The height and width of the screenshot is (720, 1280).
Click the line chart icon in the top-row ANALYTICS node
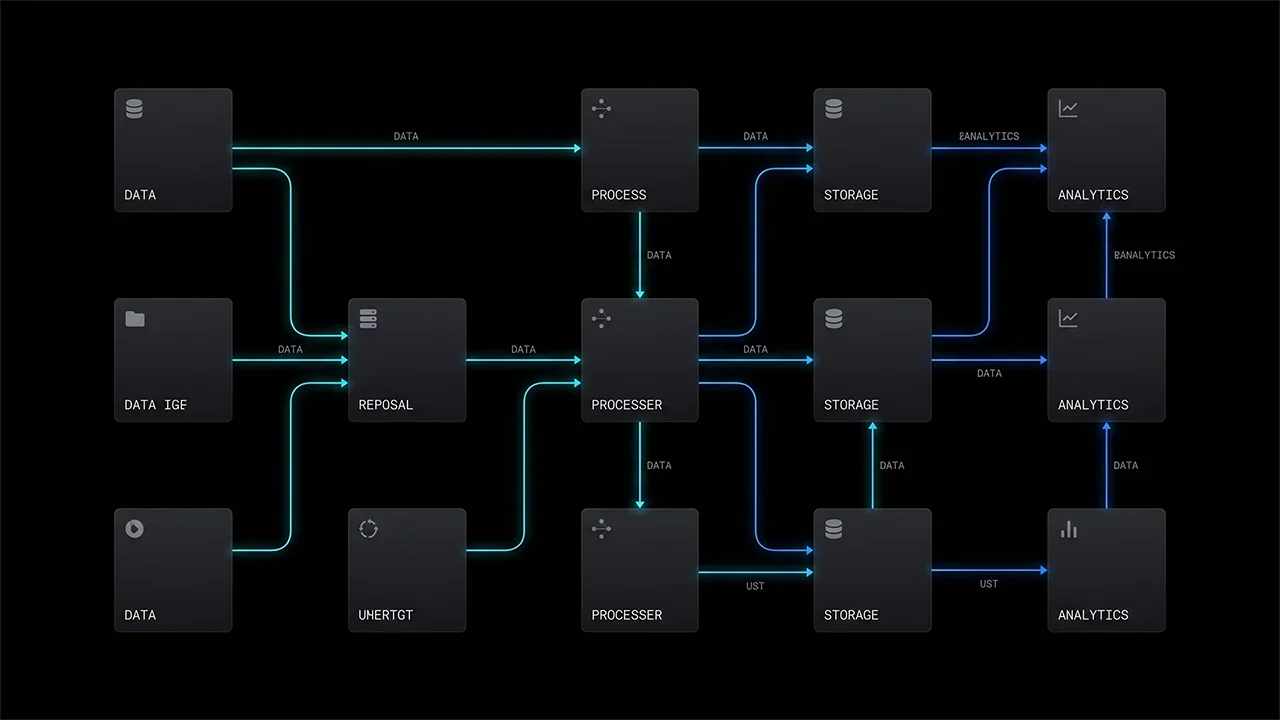pyautogui.click(x=1068, y=109)
